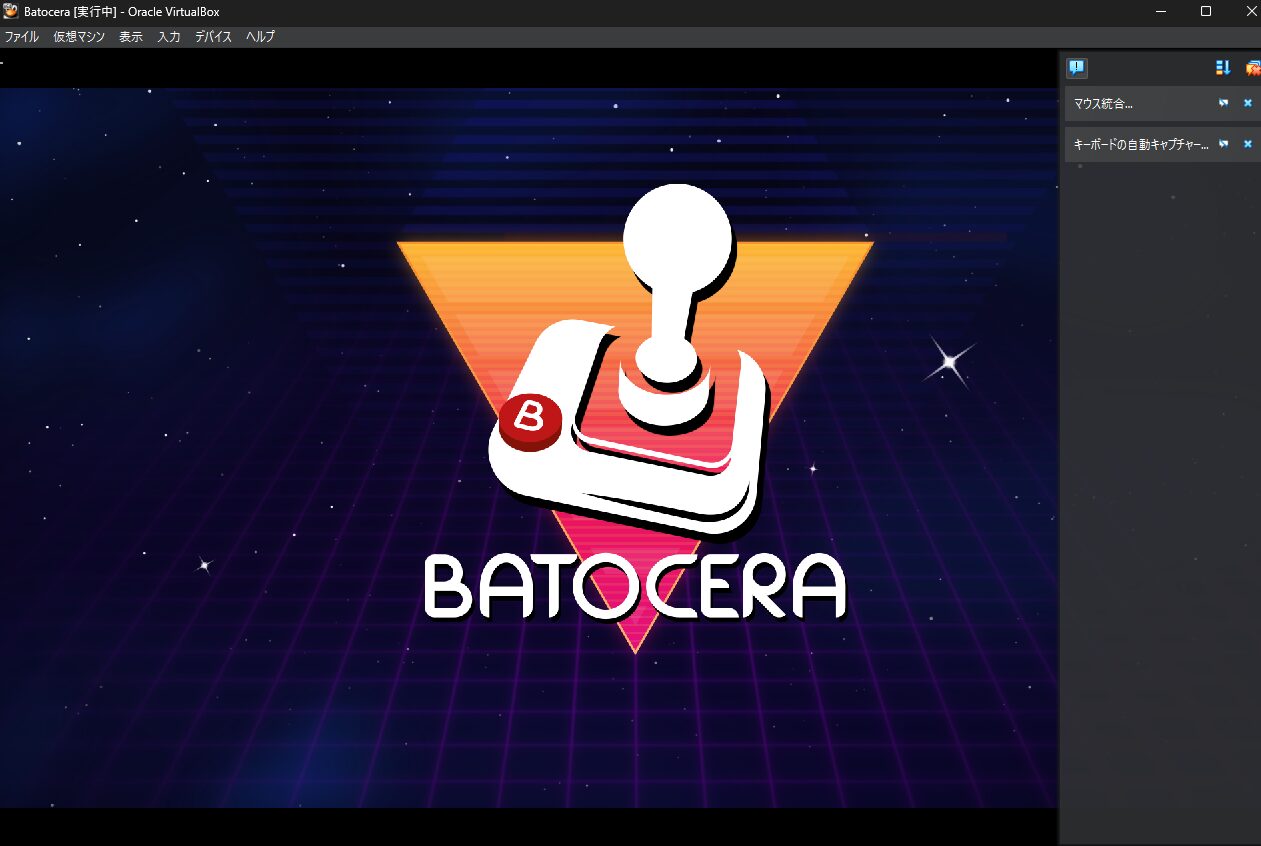1261x846 pixels.
Task: Click the VirtualBox icon in title bar
Action: [x=11, y=11]
